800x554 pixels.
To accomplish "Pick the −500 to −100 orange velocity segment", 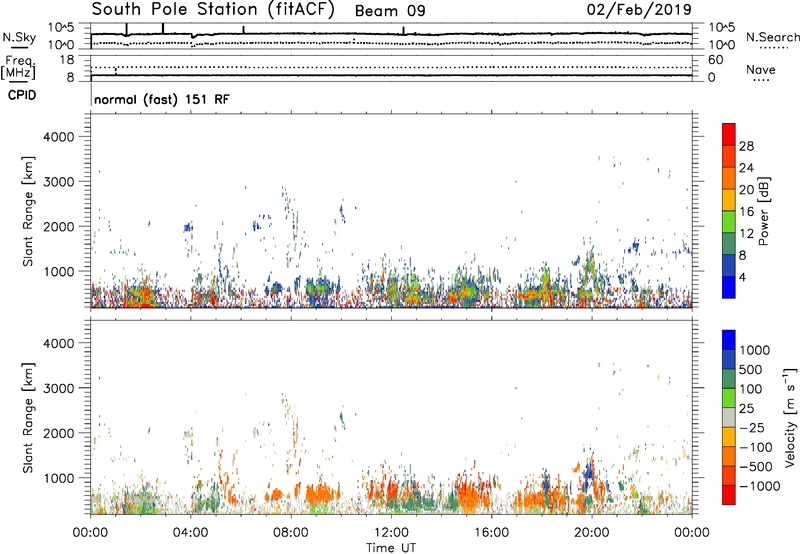I will pyautogui.click(x=729, y=457).
